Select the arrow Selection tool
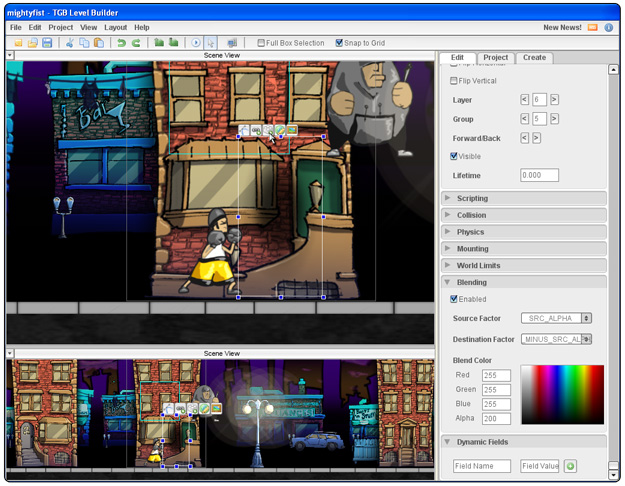Image resolution: width=625 pixels, height=486 pixels. pyautogui.click(x=210, y=43)
